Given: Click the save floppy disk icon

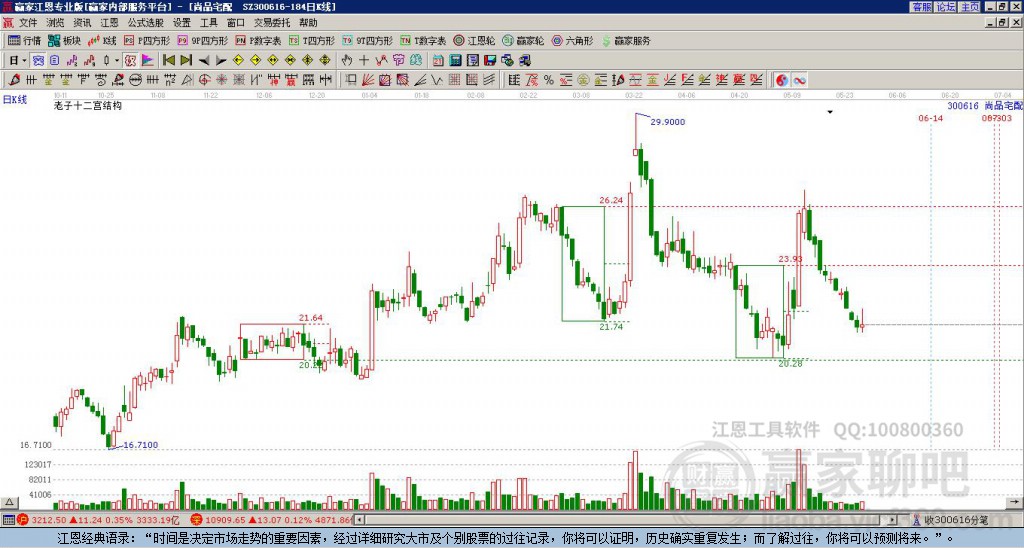Looking at the screenshot, I should coord(490,61).
